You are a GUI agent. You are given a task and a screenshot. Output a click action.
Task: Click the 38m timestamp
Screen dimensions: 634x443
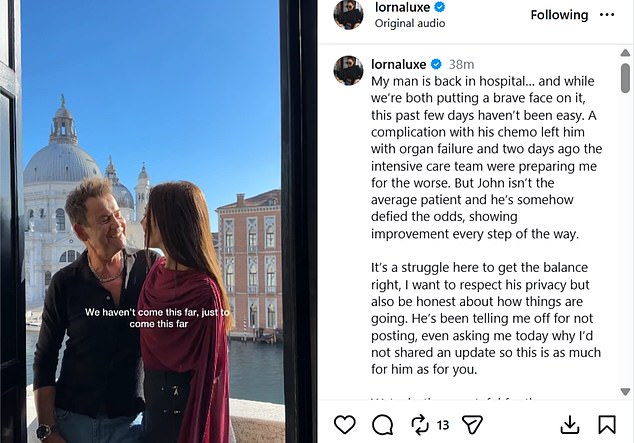462,64
